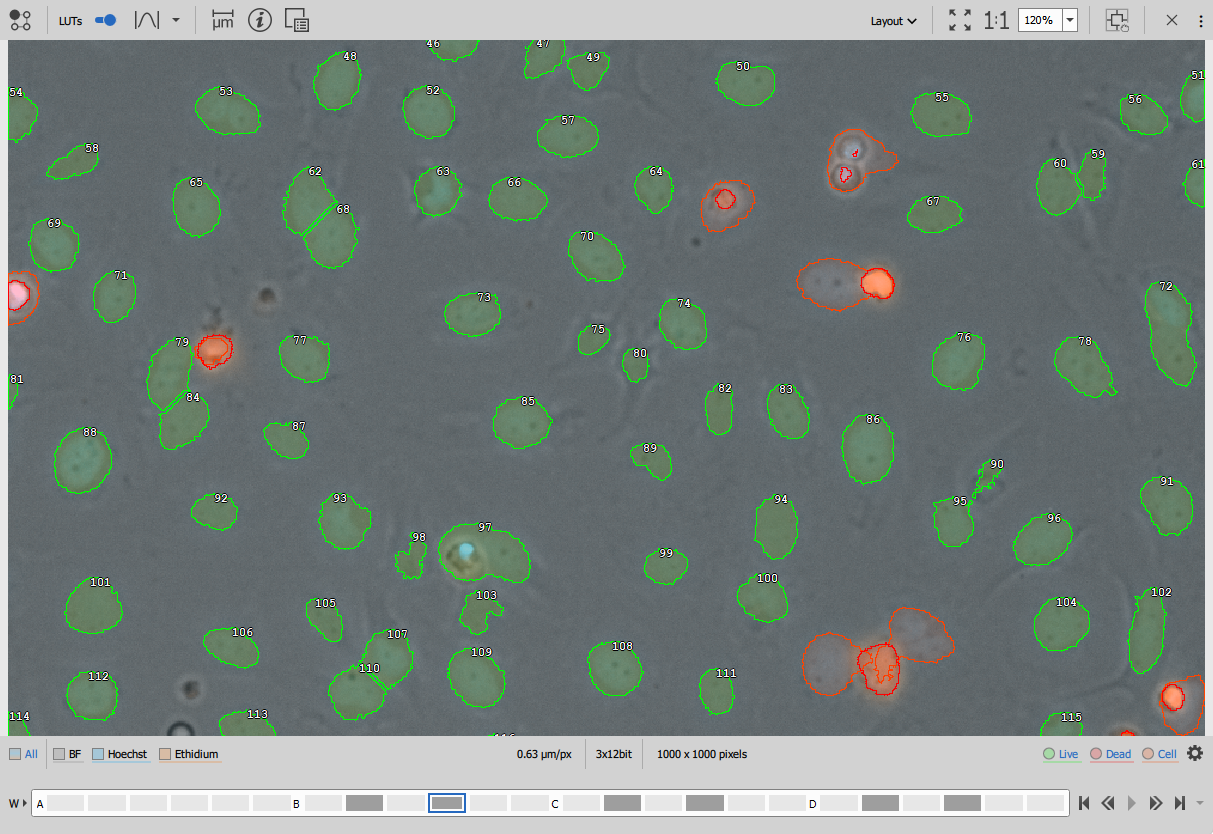Toggle the Hoechst channel checkbox
The height and width of the screenshot is (834, 1213).
pos(98,754)
